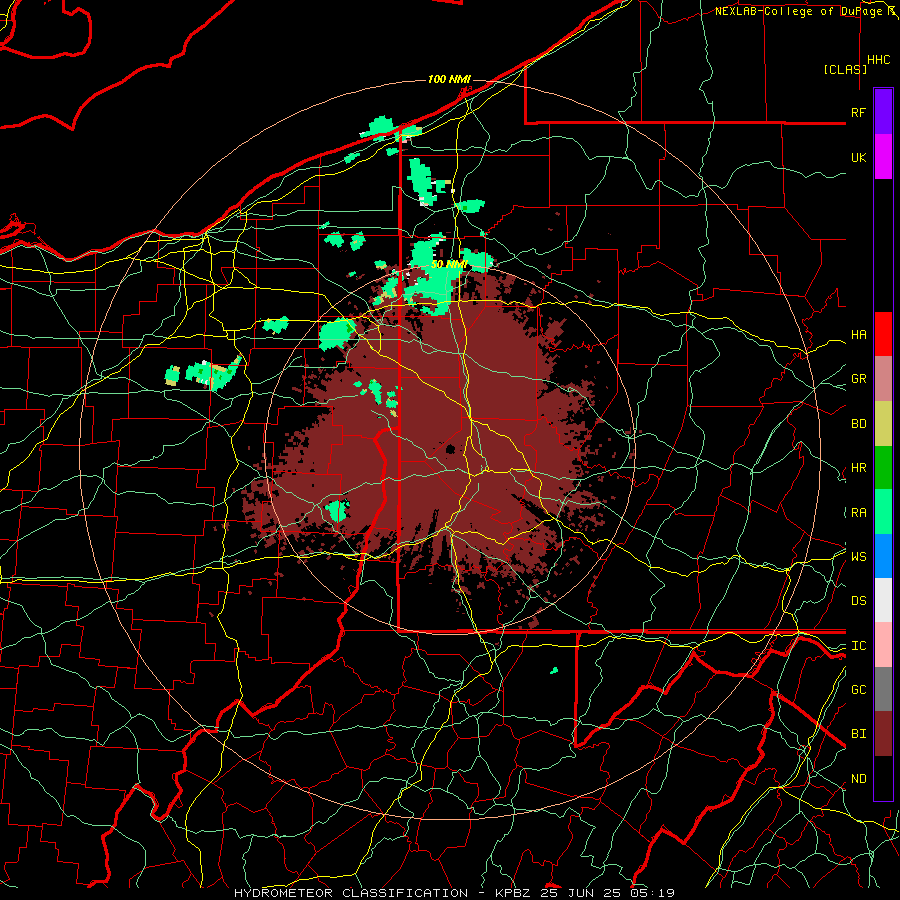Screen dimensions: 900x900
Task: Click the purple RF legend color swatch
Action: tap(883, 112)
